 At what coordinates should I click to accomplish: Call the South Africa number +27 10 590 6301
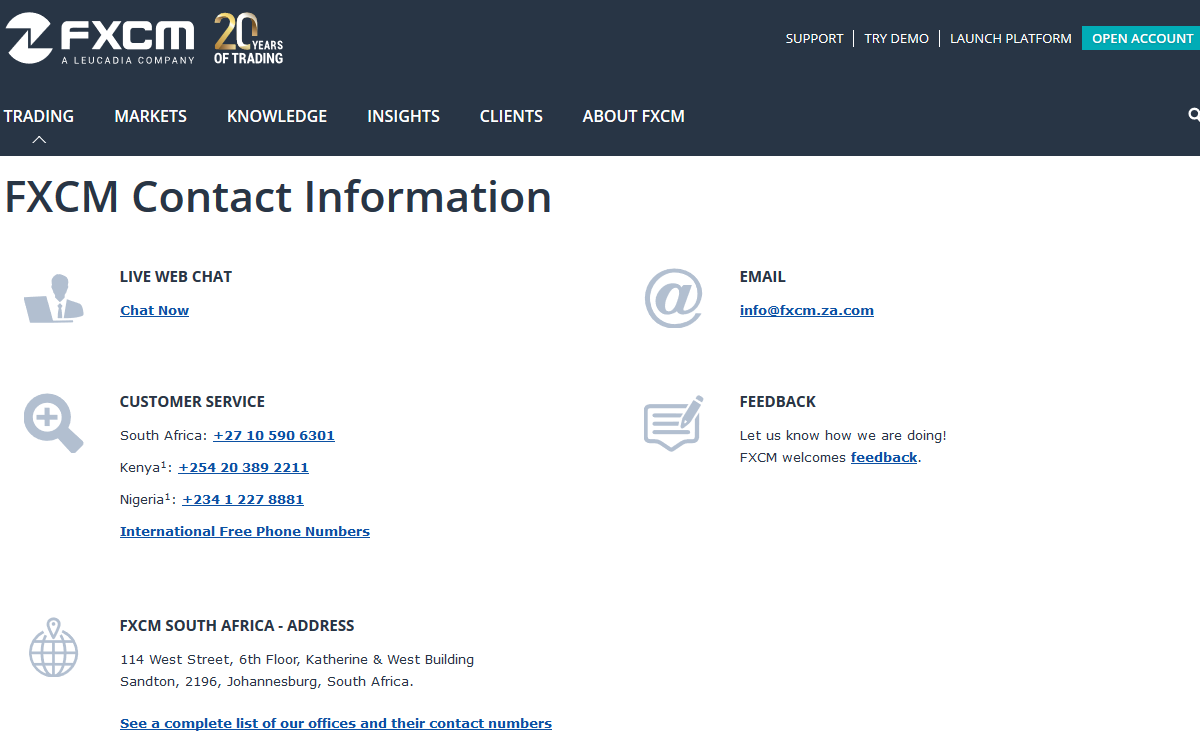tap(274, 435)
